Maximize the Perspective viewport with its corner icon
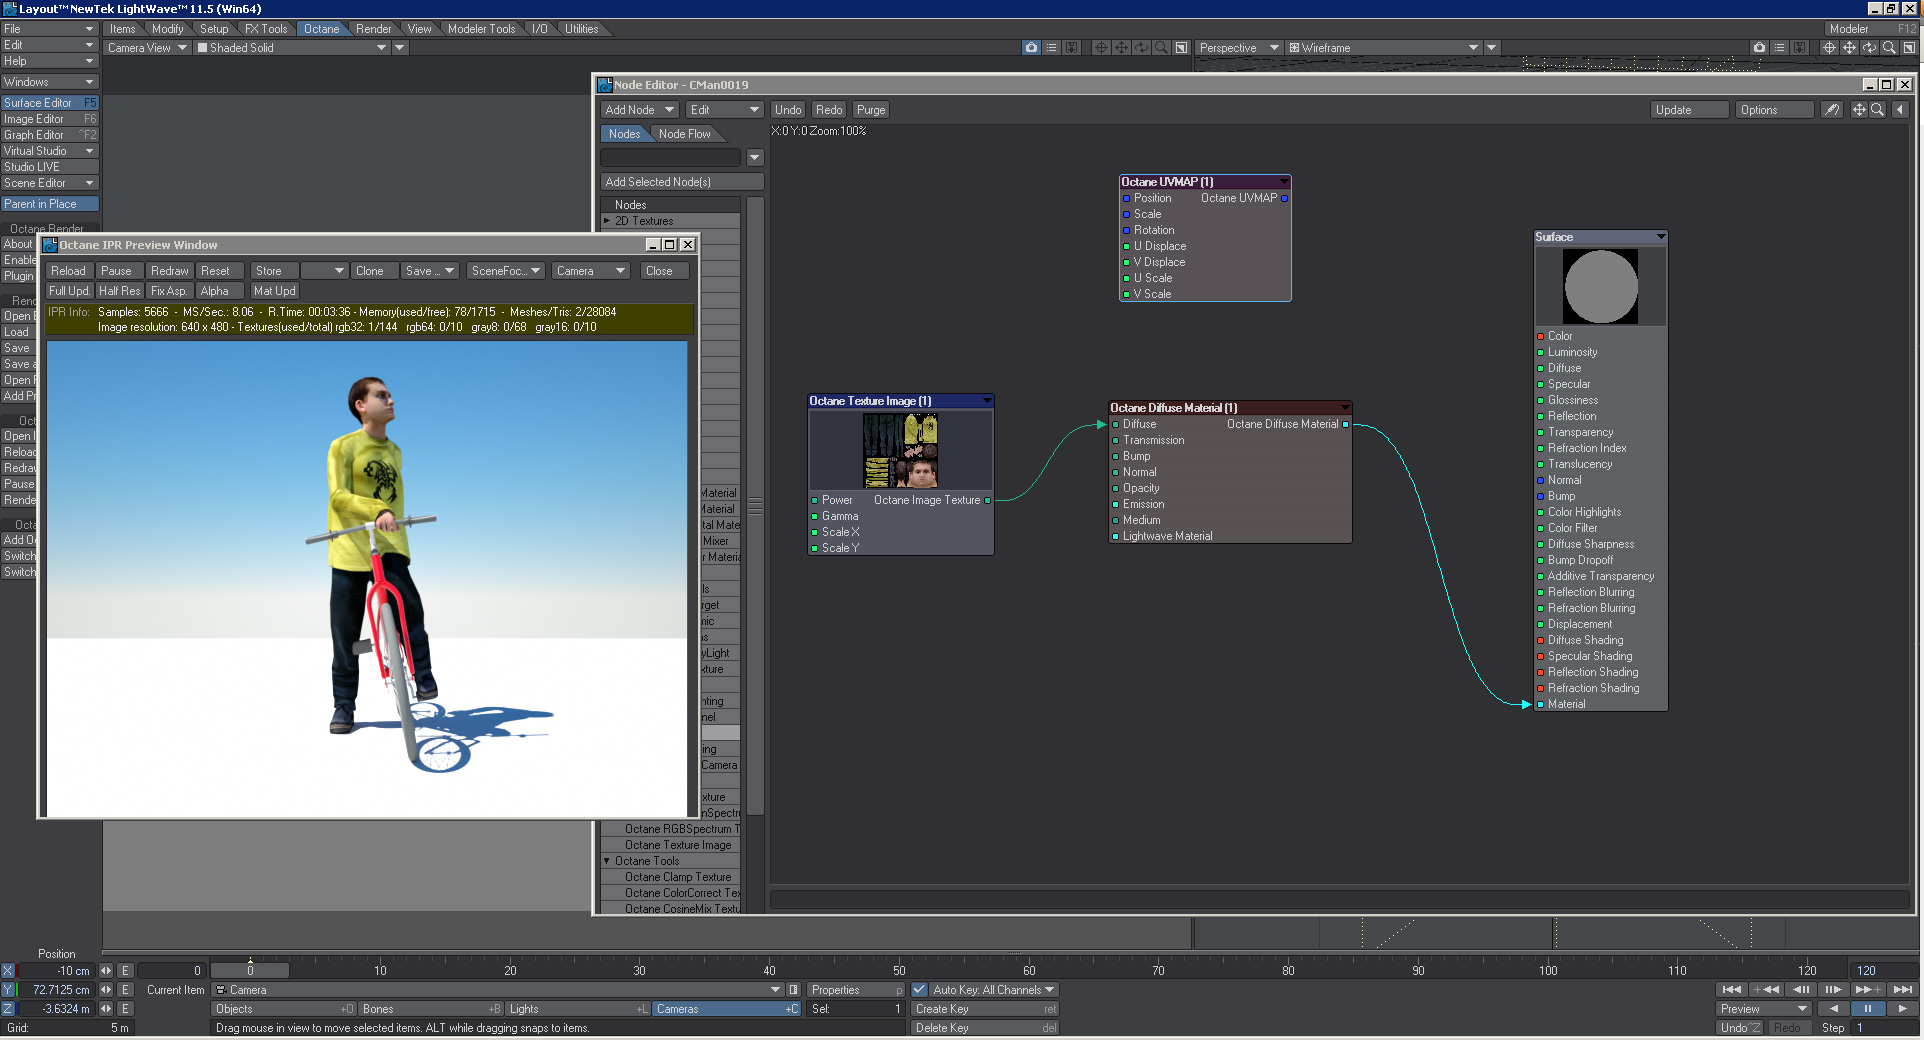This screenshot has height=1040, width=1924. [1909, 48]
